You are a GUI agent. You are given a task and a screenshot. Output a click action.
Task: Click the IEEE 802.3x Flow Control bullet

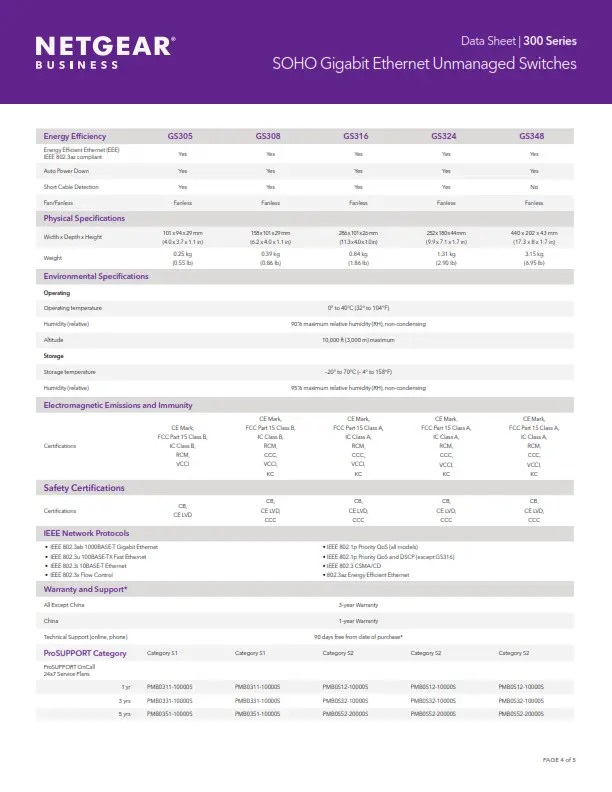tap(82, 576)
